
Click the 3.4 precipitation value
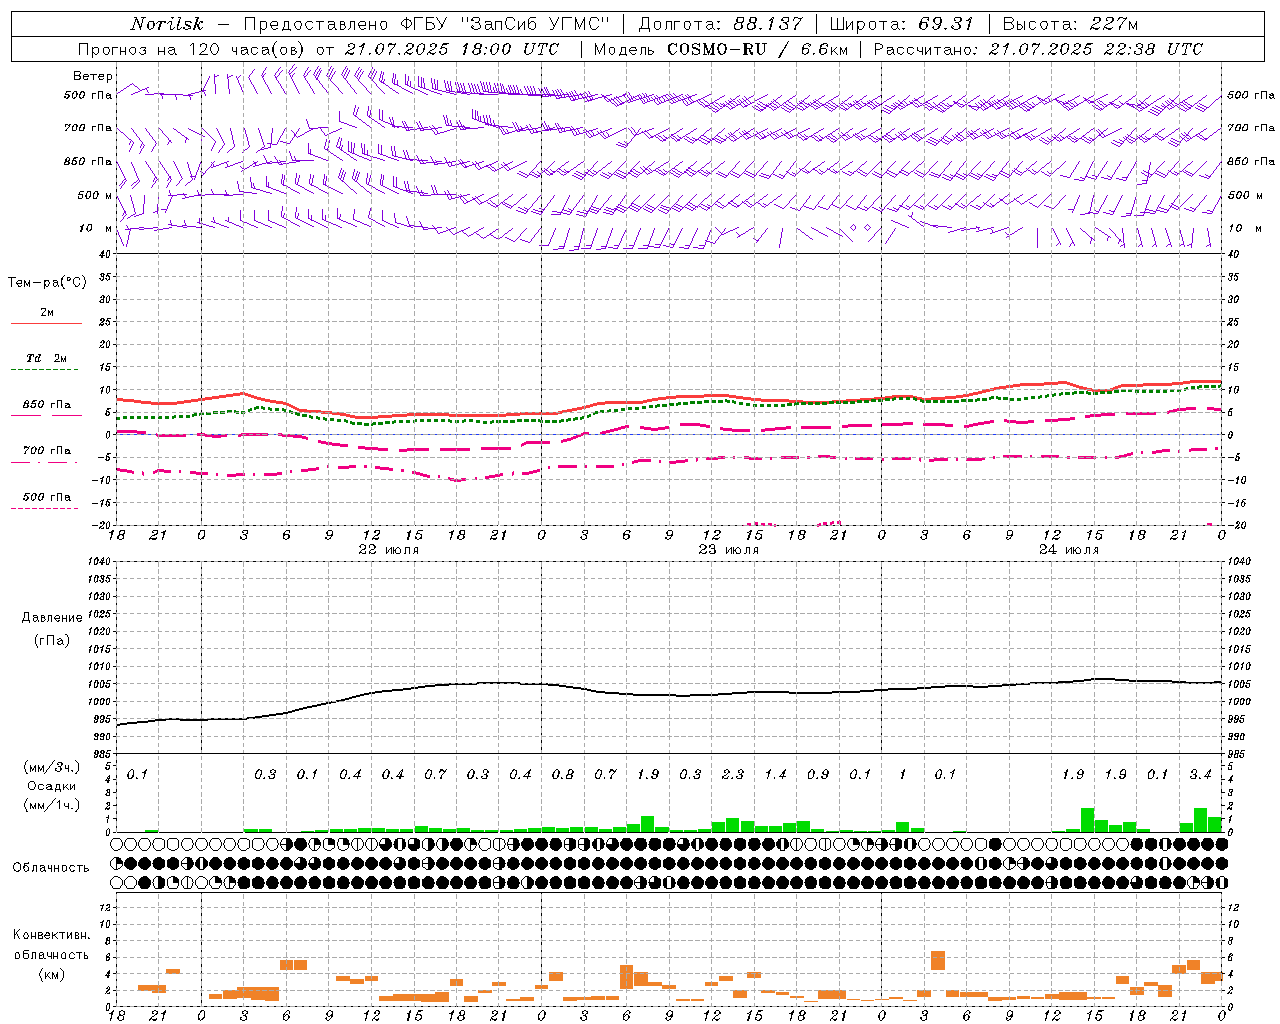[1200, 774]
